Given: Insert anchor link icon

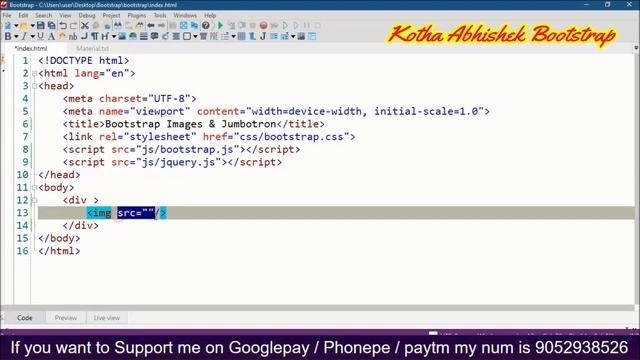Looking at the screenshot, I should click(165, 36).
